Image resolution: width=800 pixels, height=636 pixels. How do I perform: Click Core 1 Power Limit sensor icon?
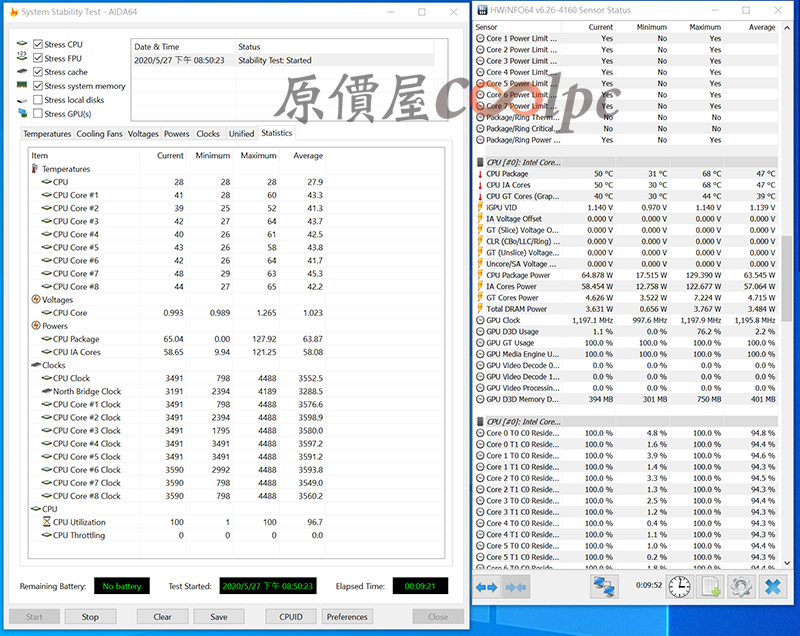(480, 38)
